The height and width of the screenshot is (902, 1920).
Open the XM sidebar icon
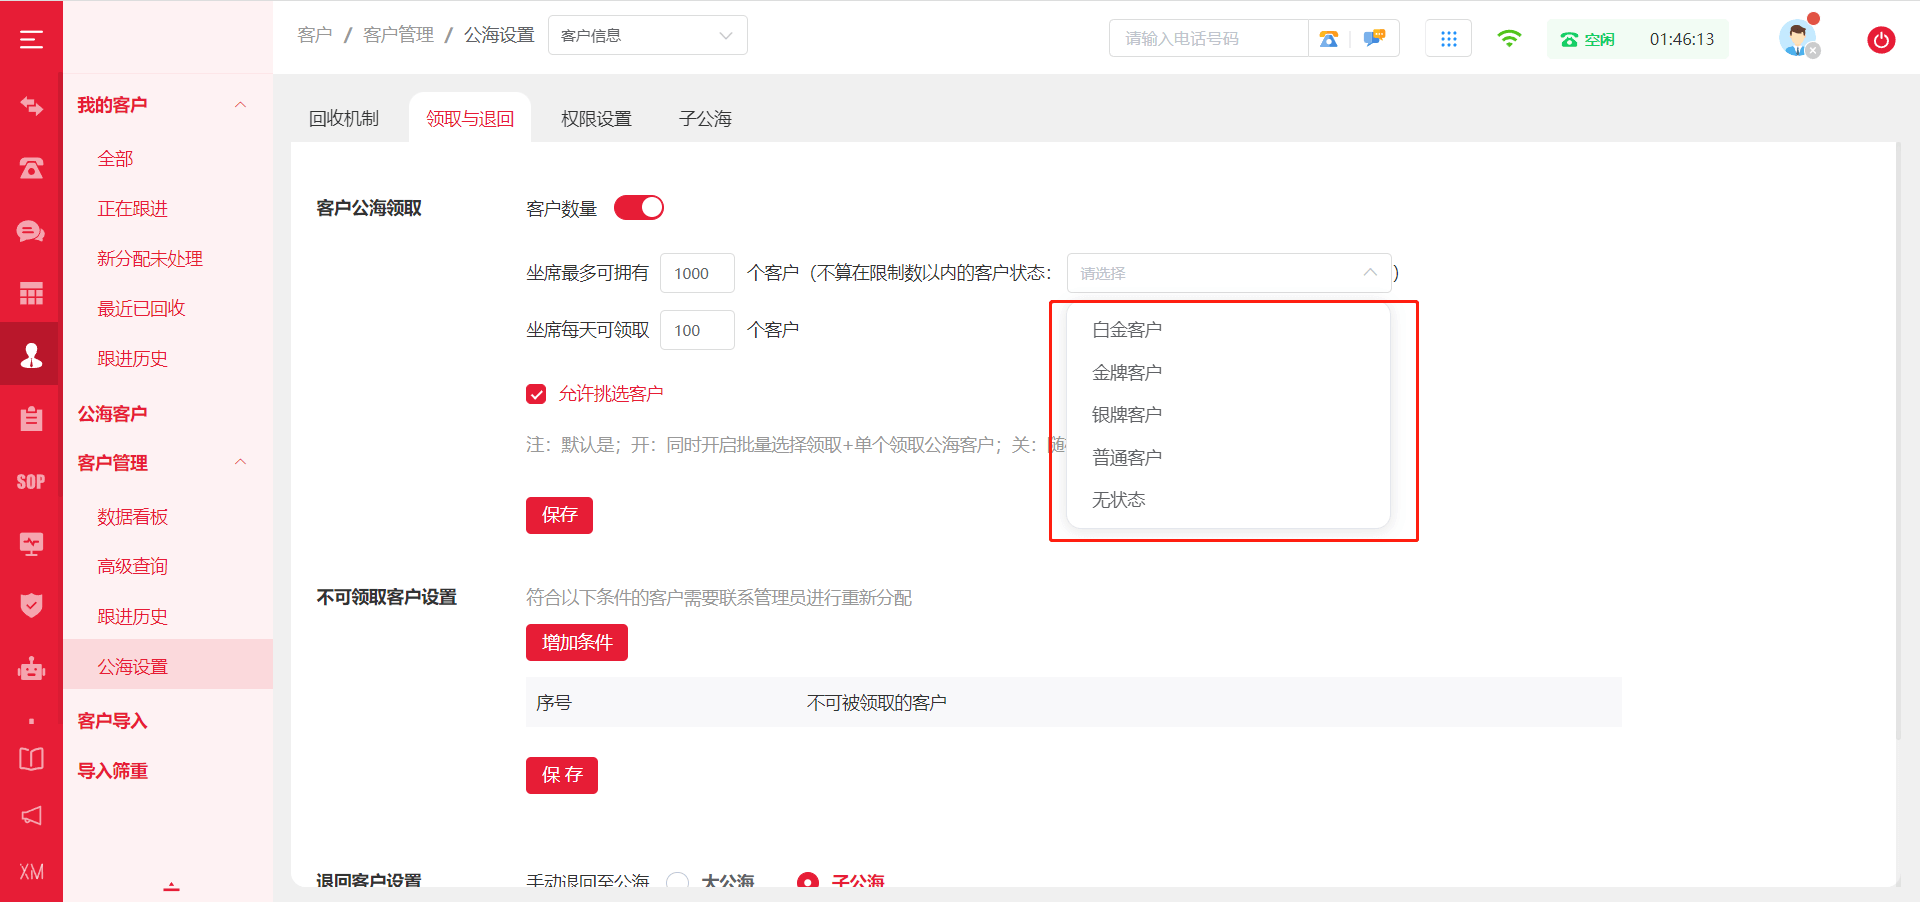tap(31, 872)
